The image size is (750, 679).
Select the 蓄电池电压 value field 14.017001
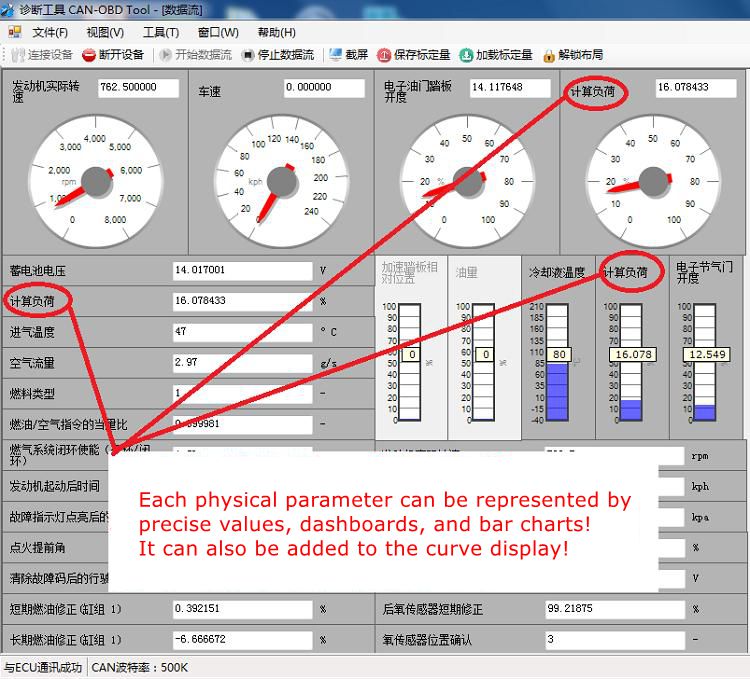[242, 270]
